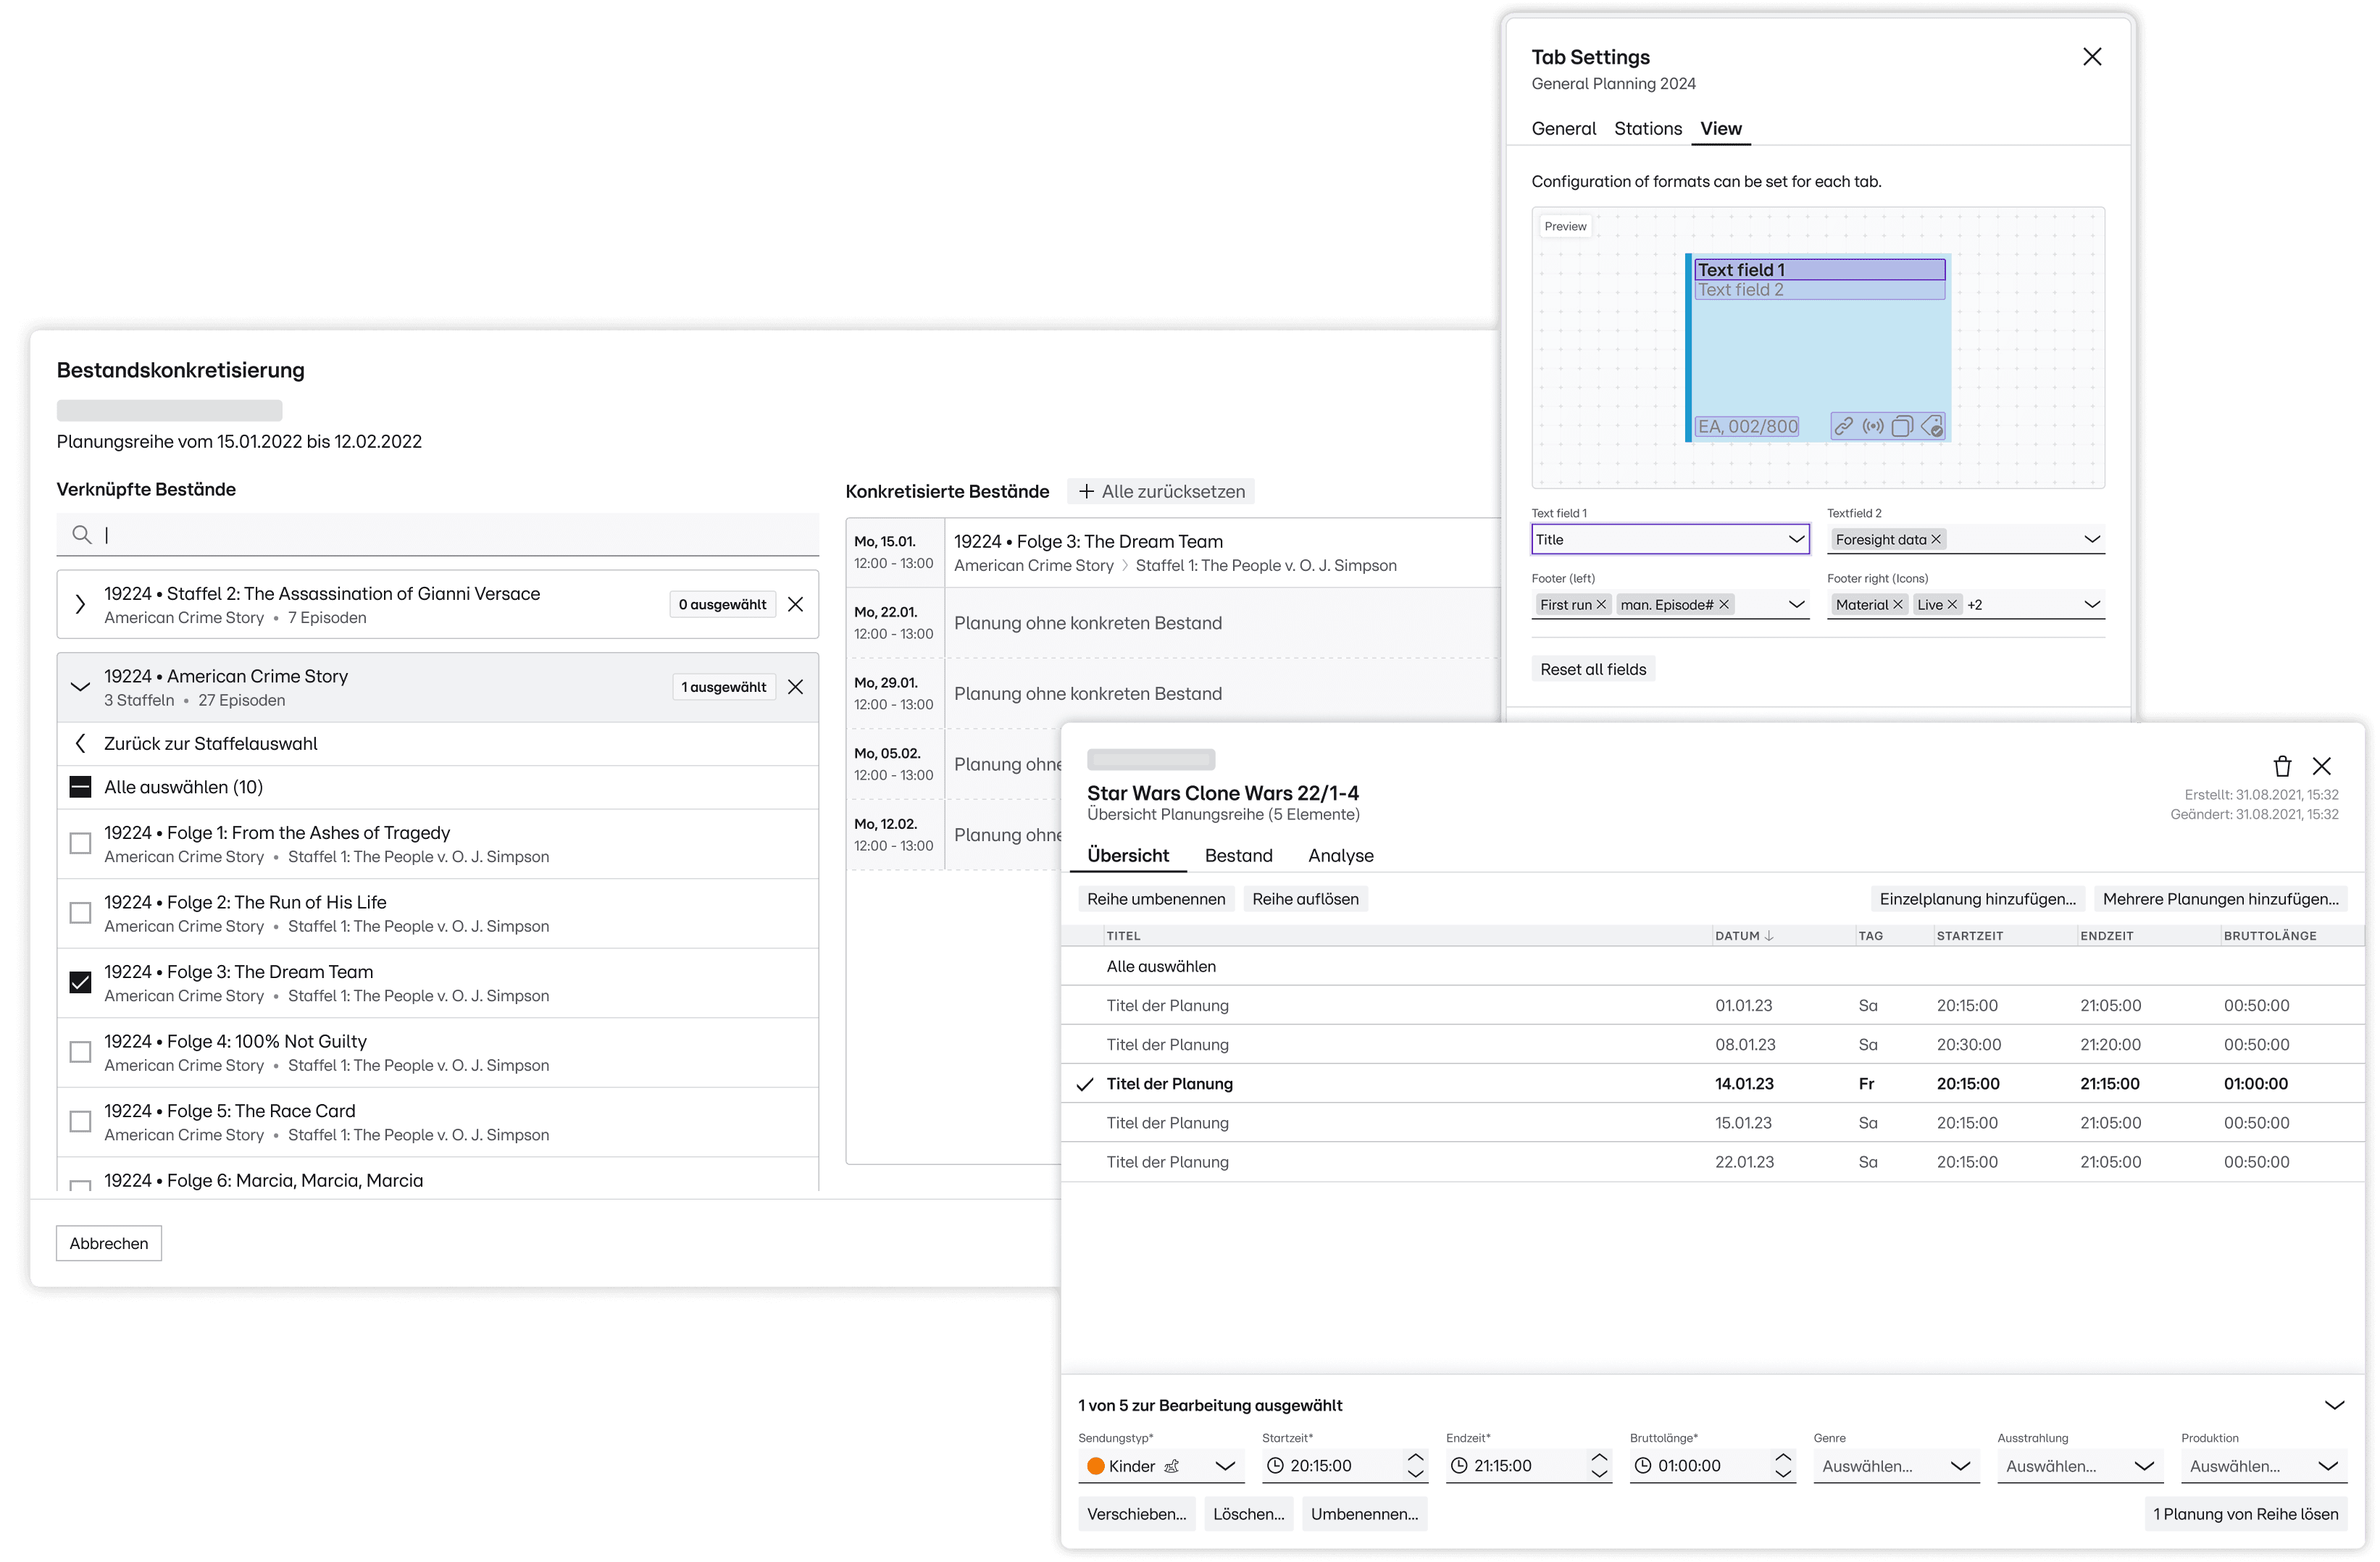Open the Text field 1 Title dropdown

tap(1670, 540)
